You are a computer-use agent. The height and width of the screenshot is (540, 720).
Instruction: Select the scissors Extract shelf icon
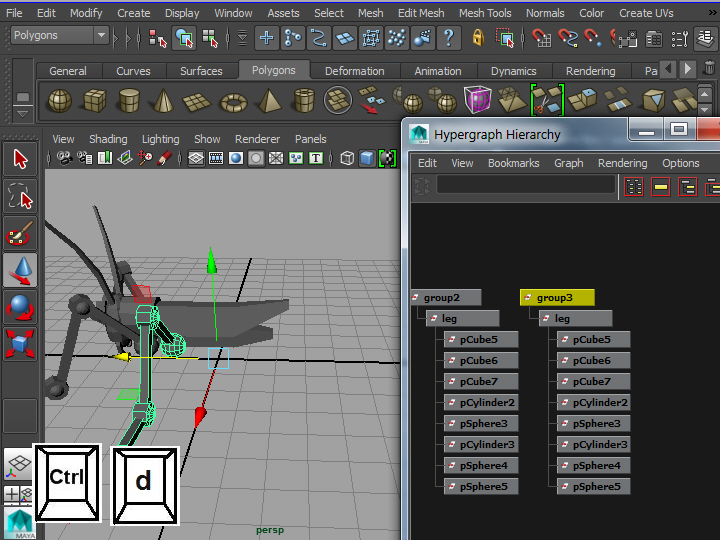(x=547, y=98)
